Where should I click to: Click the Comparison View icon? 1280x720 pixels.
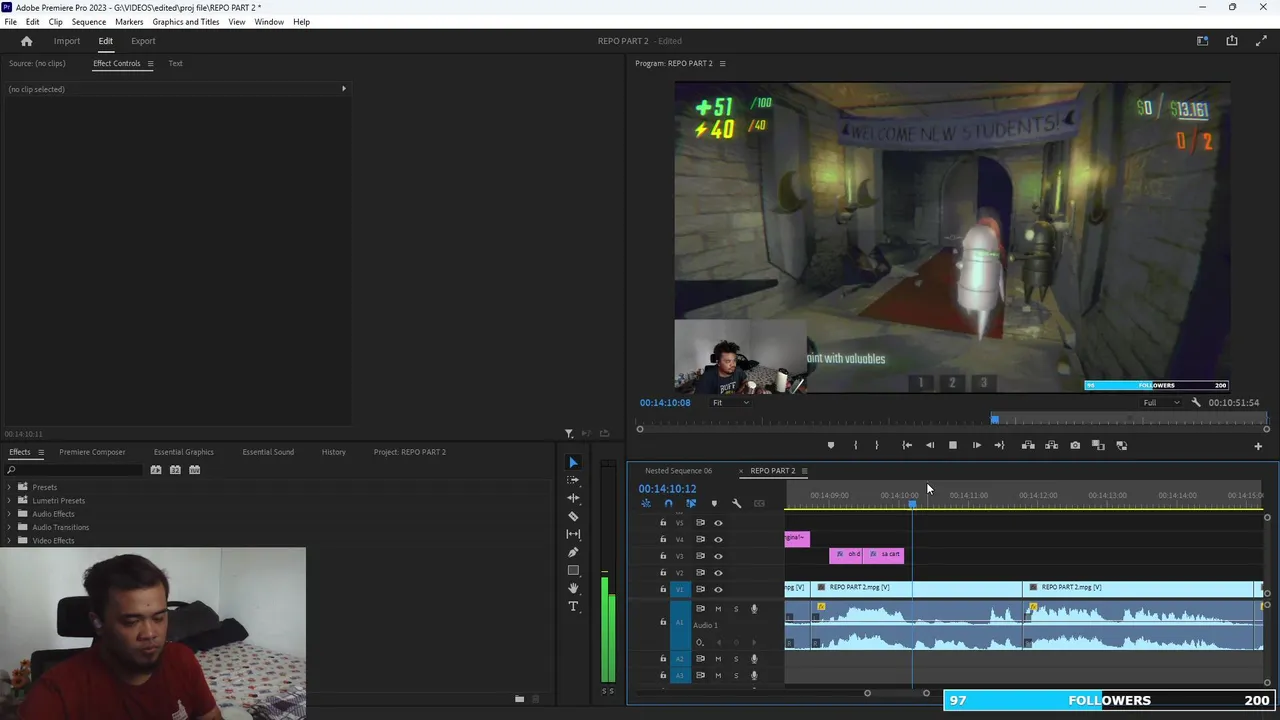click(x=1098, y=445)
